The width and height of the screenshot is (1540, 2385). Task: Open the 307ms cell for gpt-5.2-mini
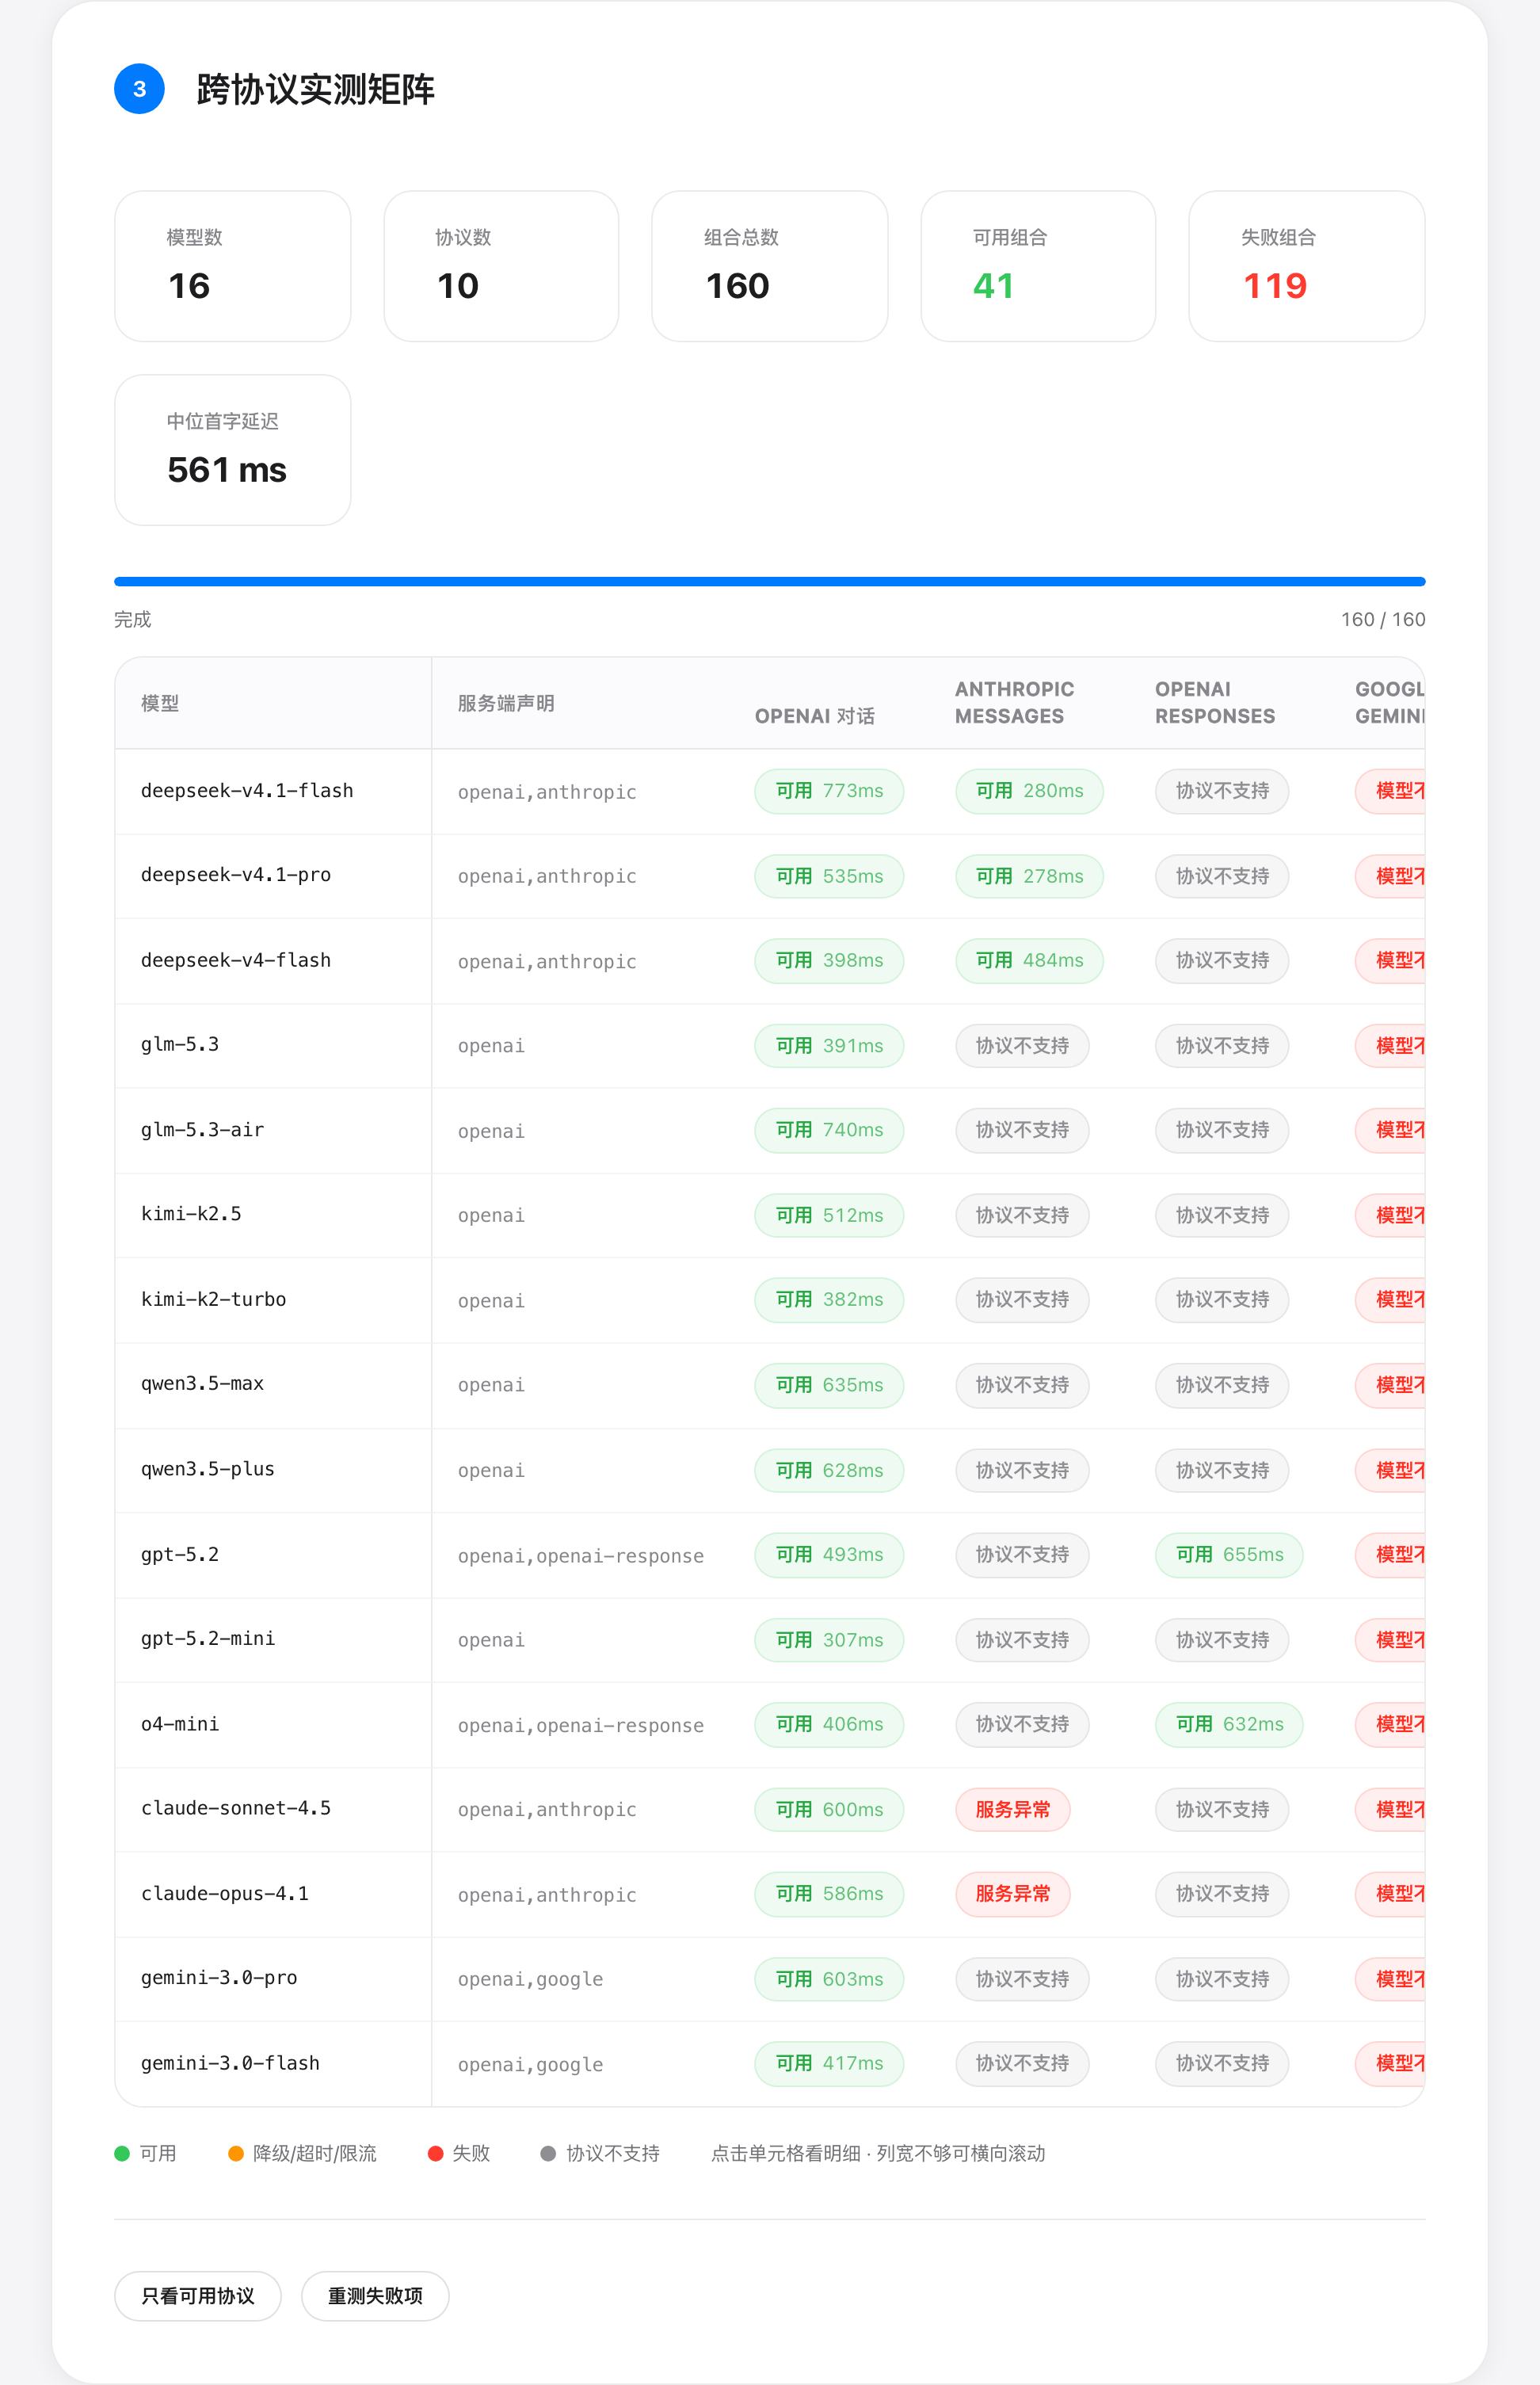coord(829,1640)
